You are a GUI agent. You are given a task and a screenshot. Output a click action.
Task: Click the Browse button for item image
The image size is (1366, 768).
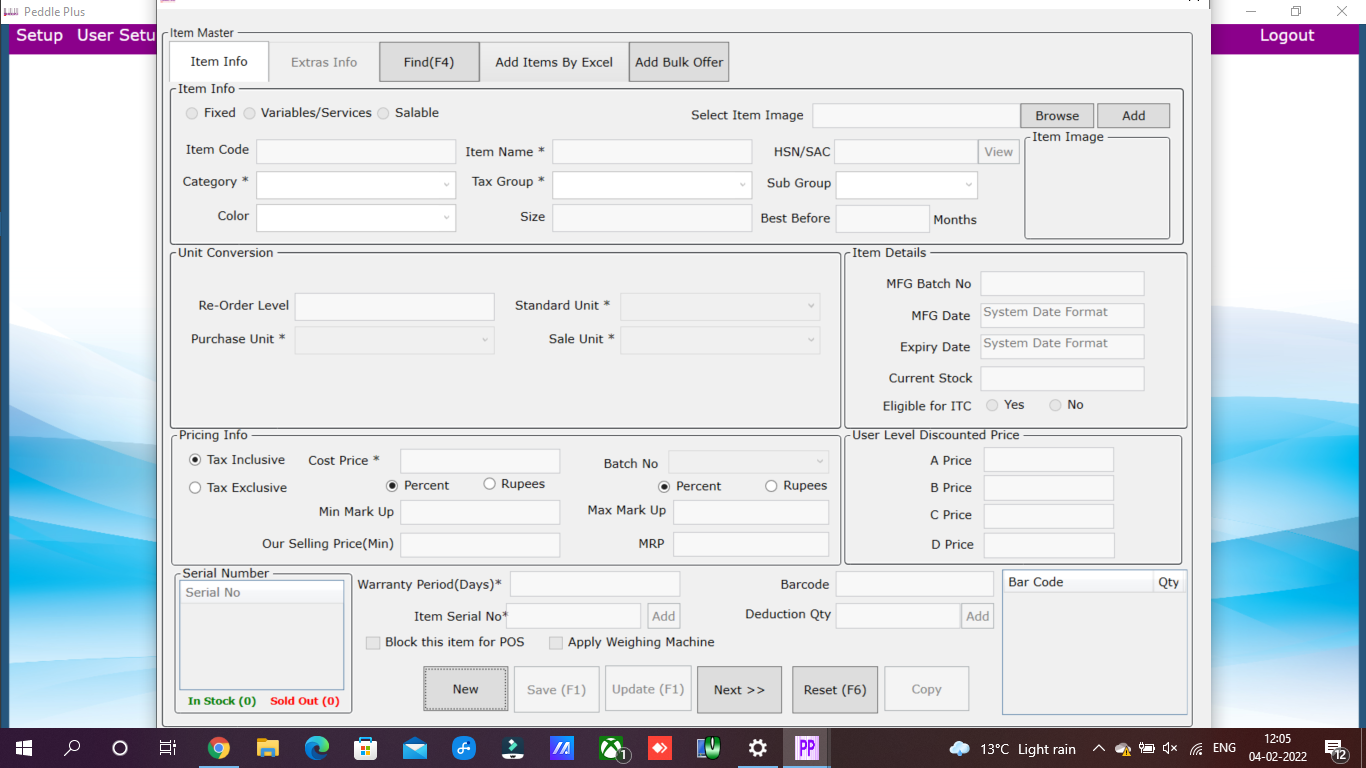1057,116
